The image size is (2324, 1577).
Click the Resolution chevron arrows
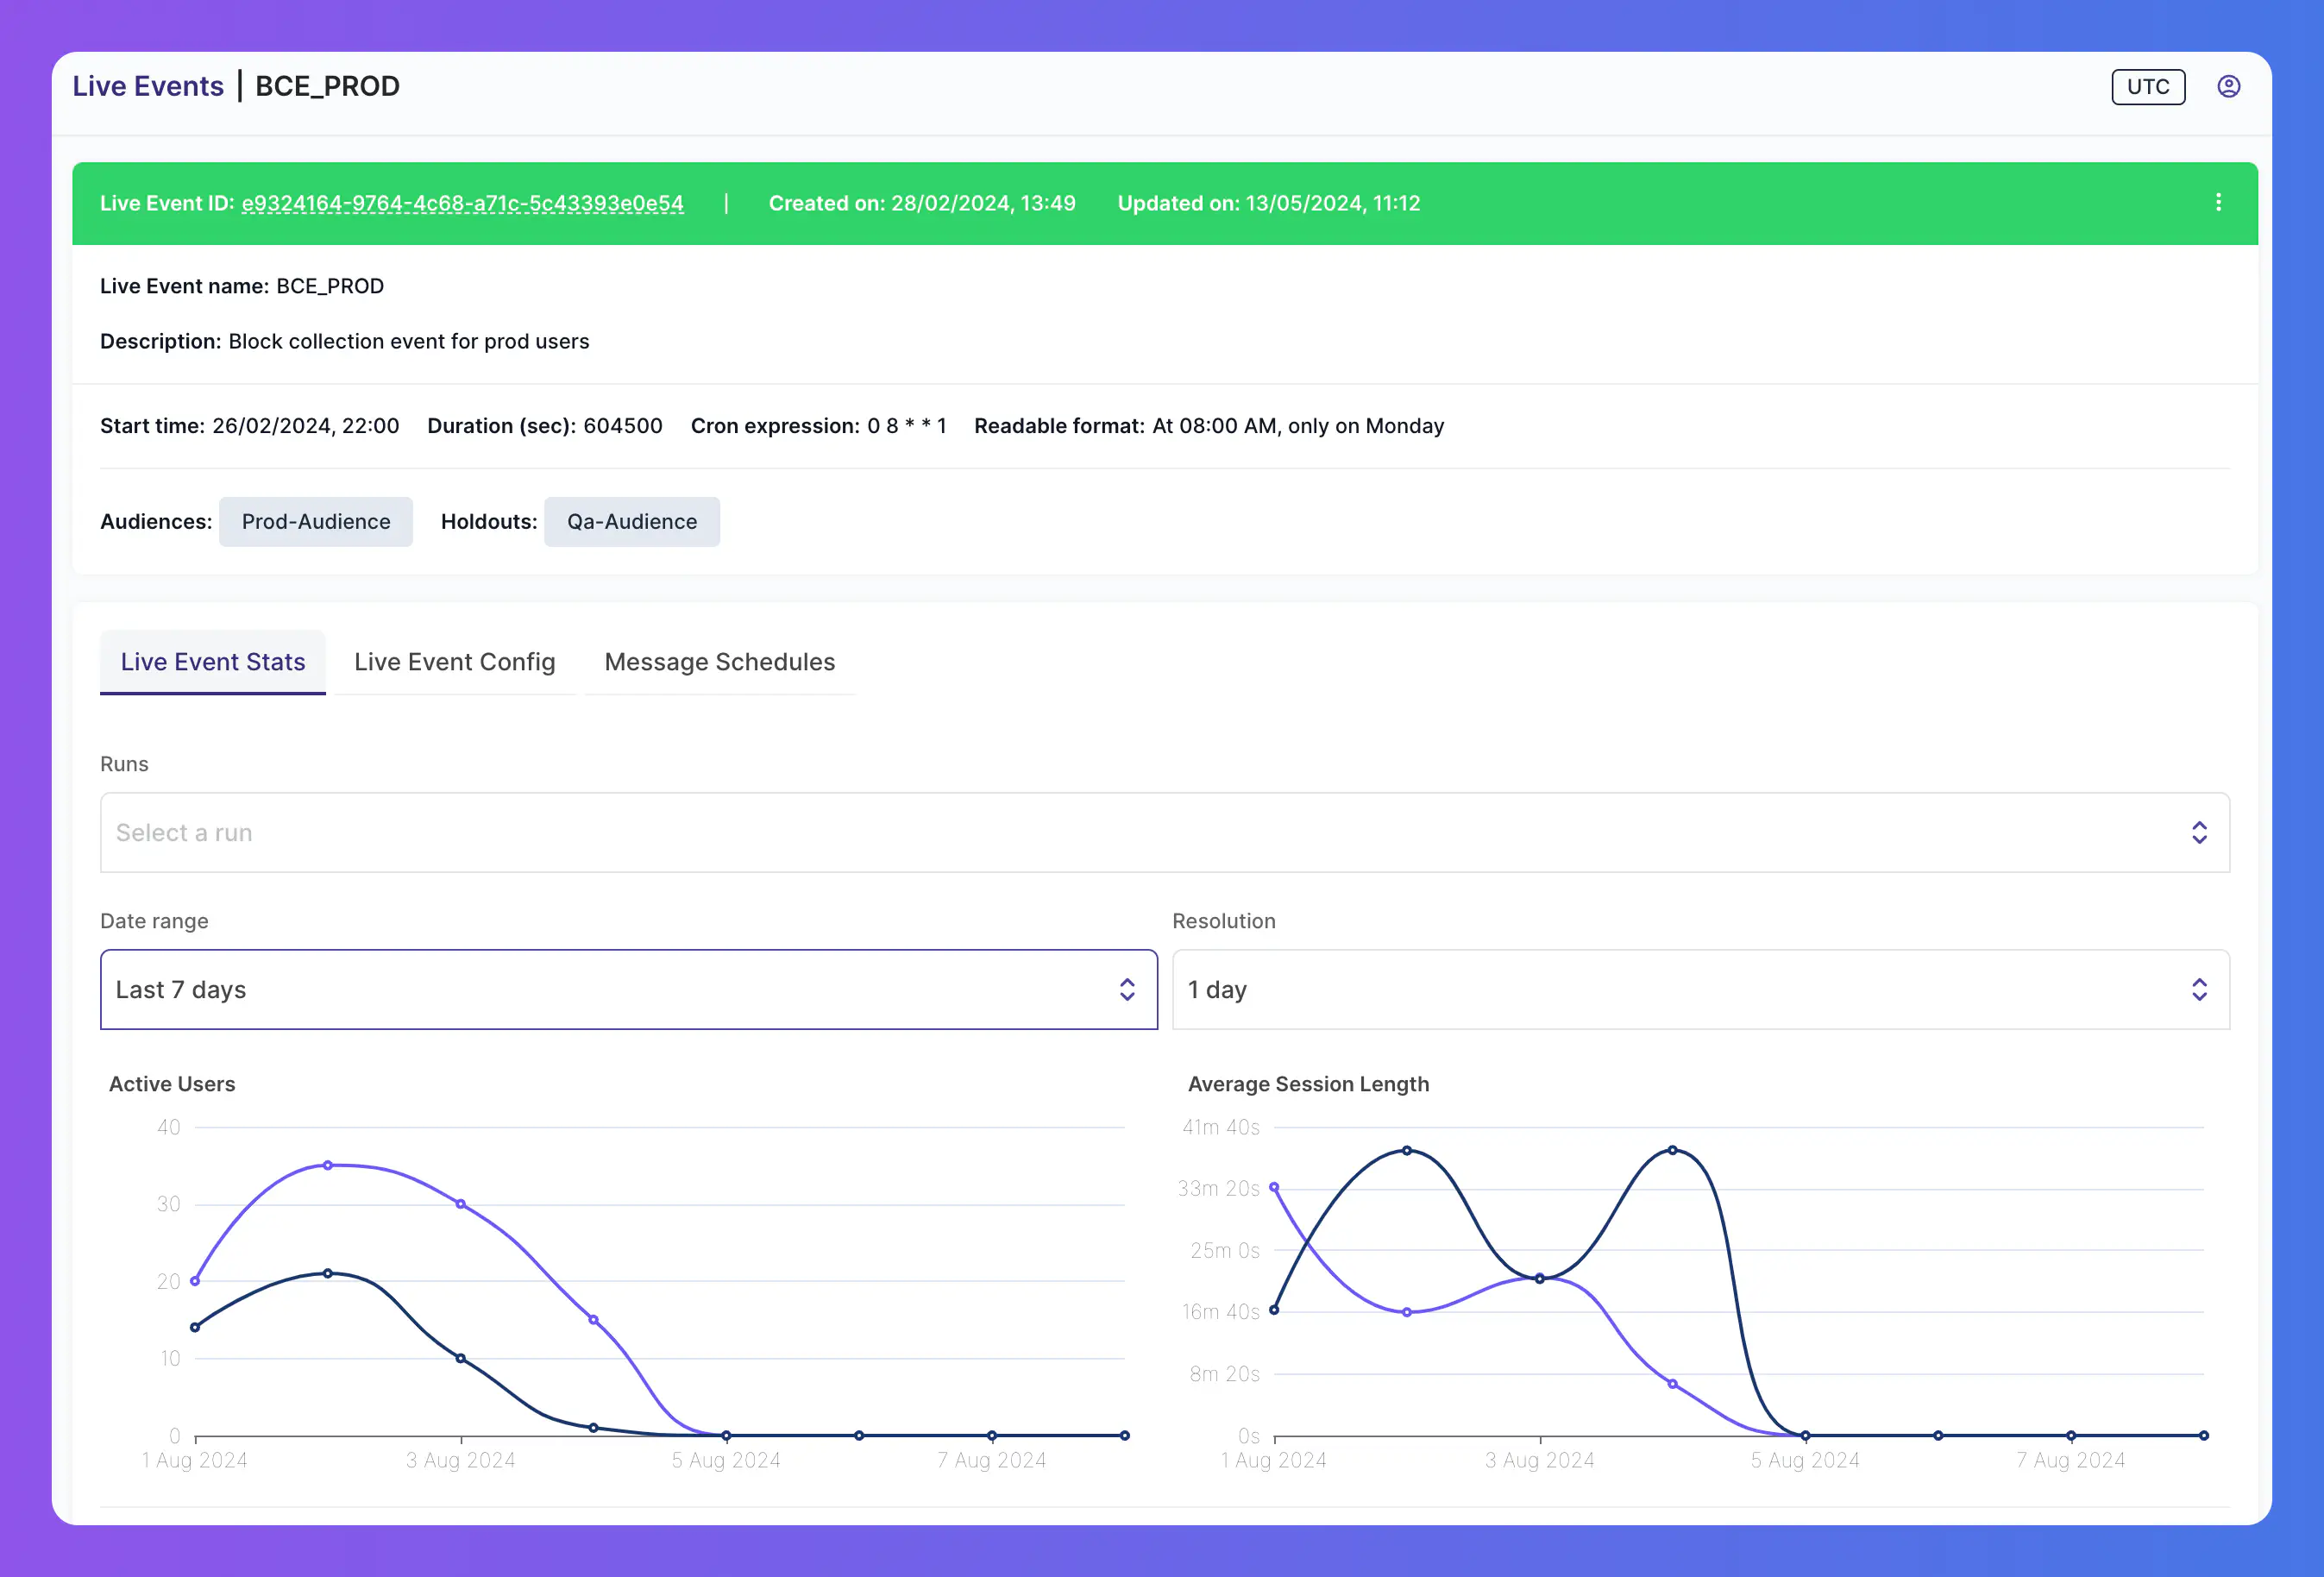tap(2199, 990)
